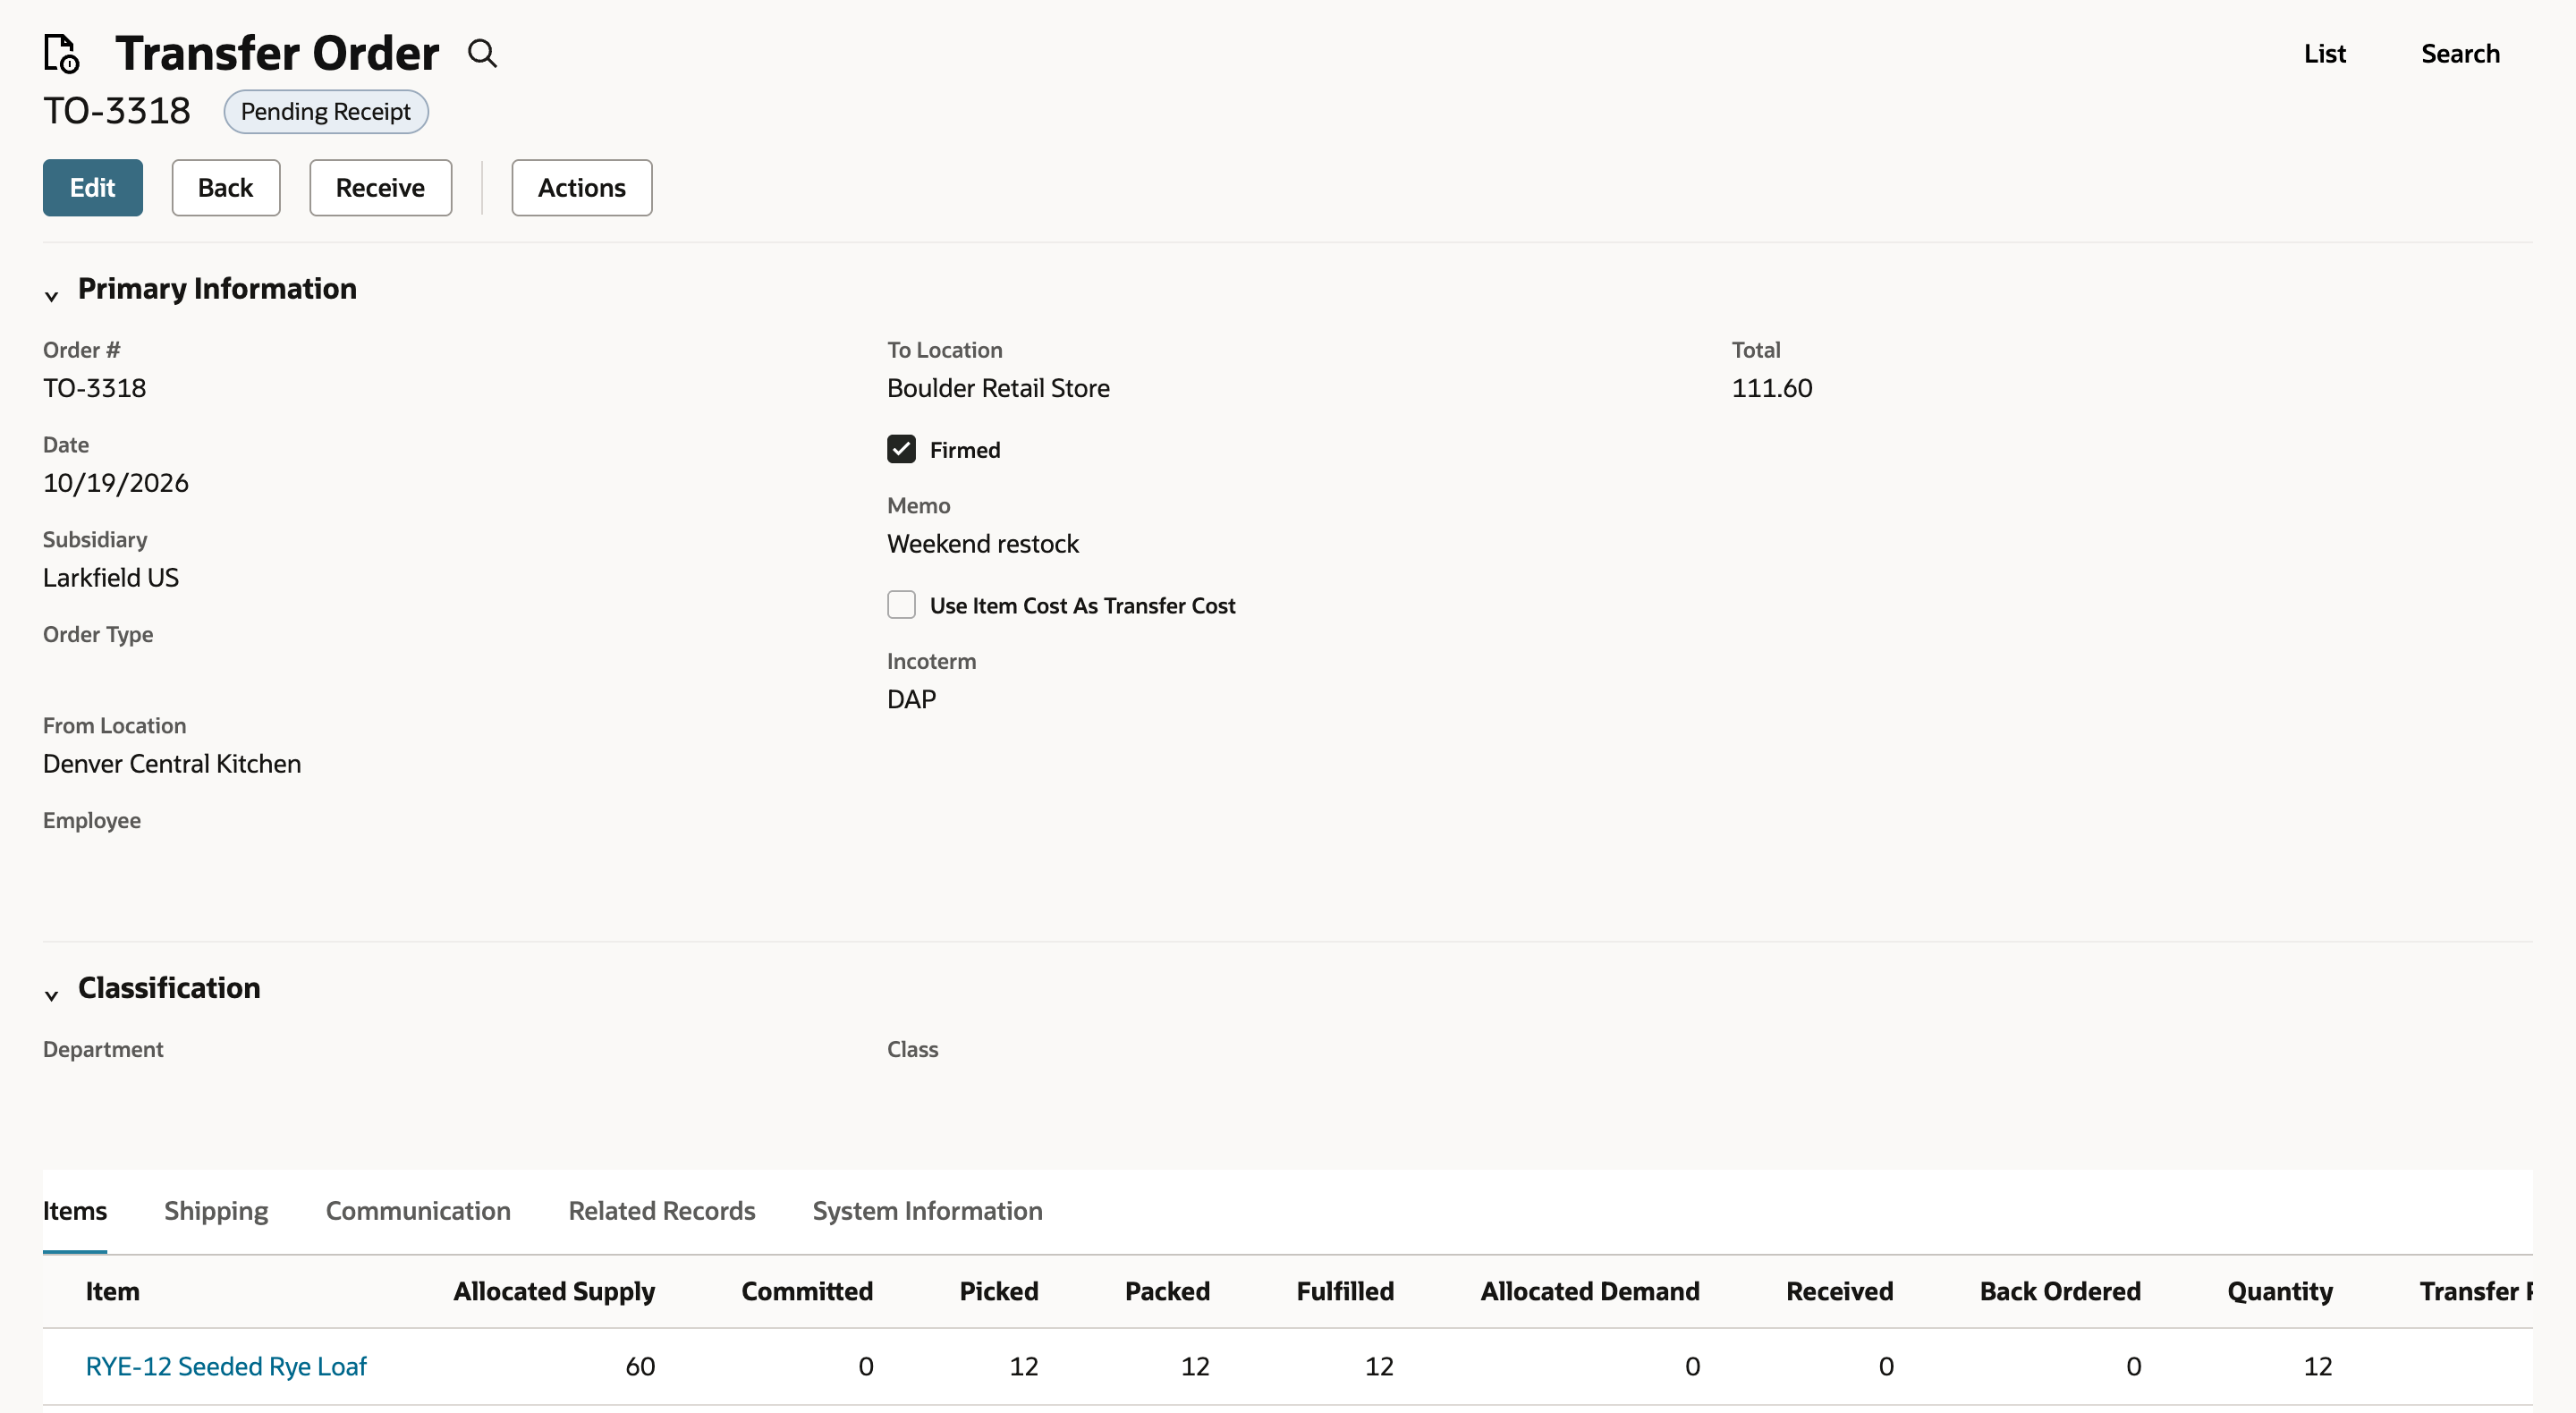Open the RYE-12 Seeded Rye Loaf item
The height and width of the screenshot is (1413, 2576).
tap(226, 1366)
